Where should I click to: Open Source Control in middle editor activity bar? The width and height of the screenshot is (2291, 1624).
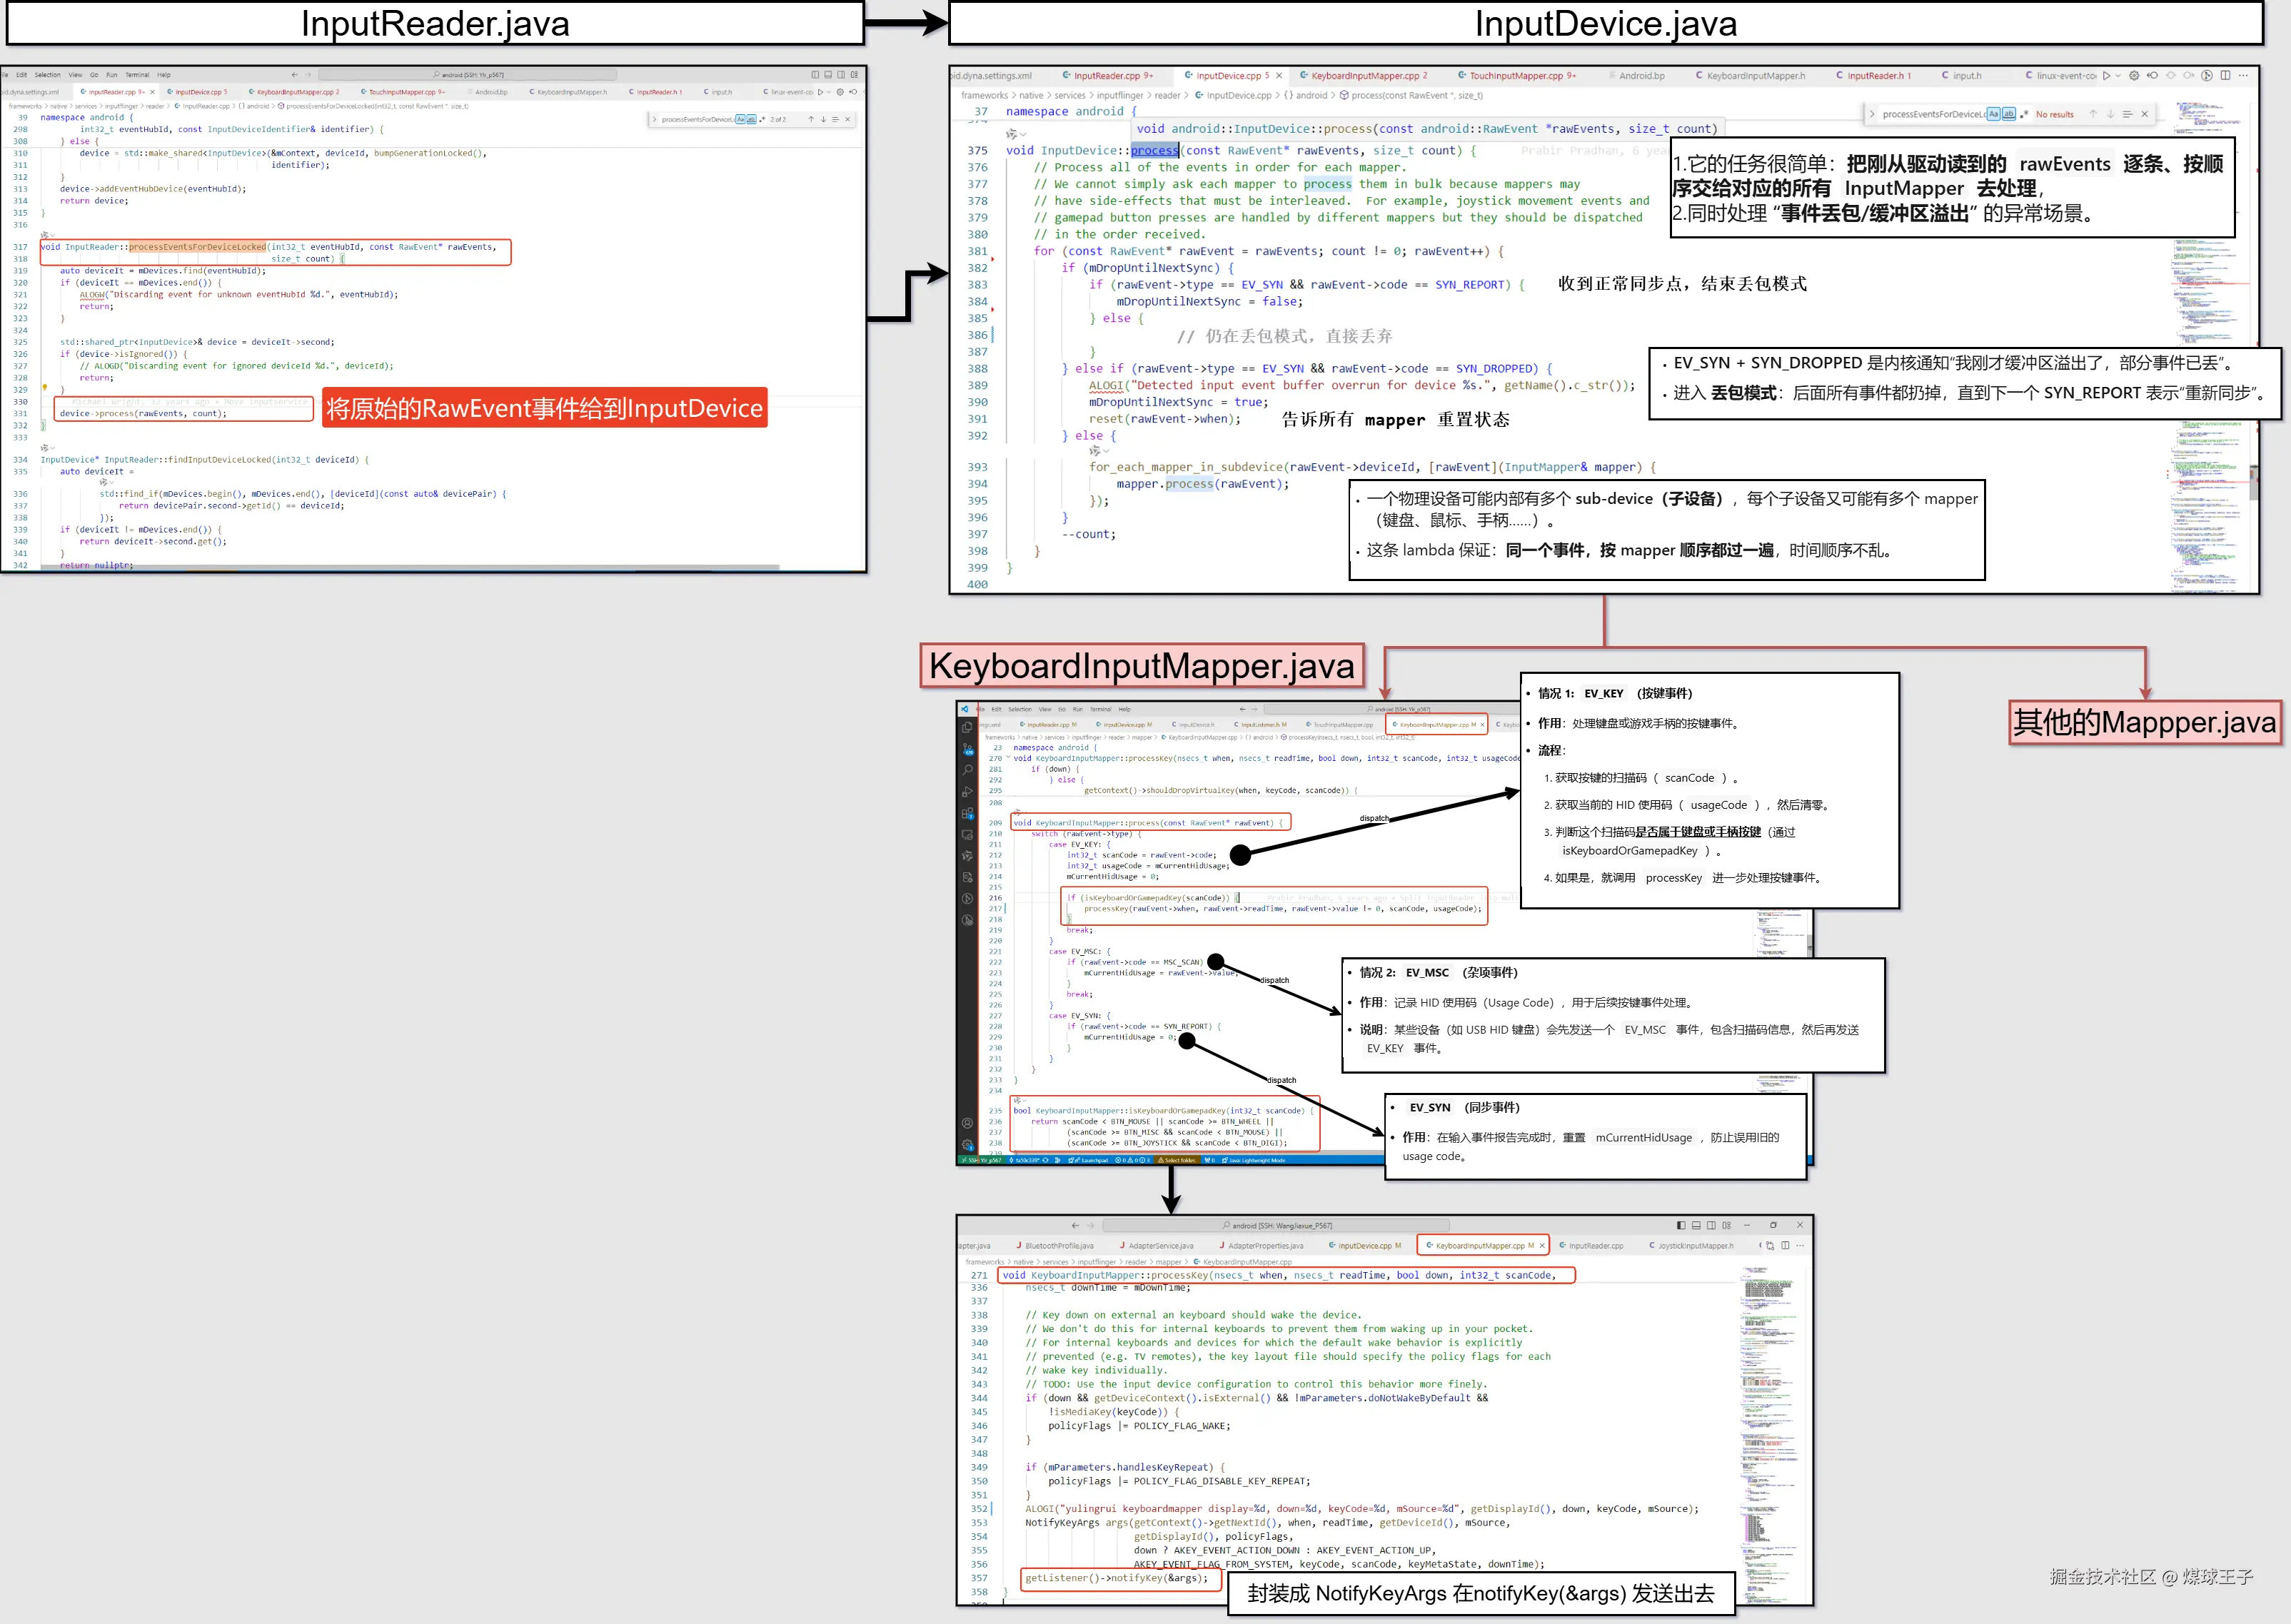[x=968, y=749]
